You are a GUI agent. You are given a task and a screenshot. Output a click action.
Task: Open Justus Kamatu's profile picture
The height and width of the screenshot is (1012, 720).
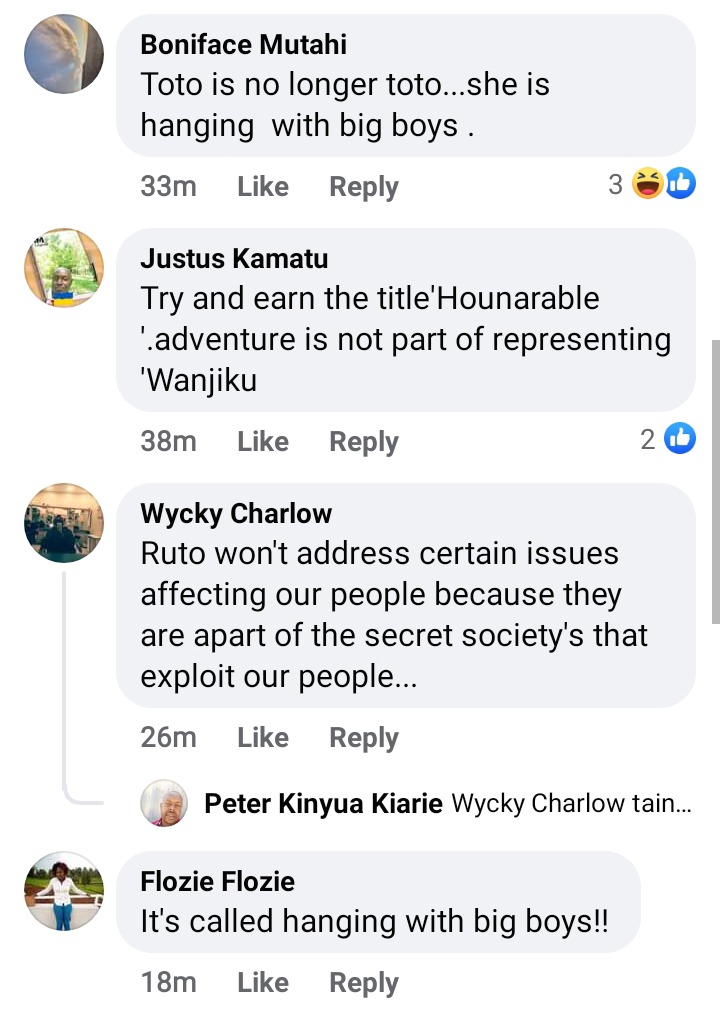tap(64, 268)
